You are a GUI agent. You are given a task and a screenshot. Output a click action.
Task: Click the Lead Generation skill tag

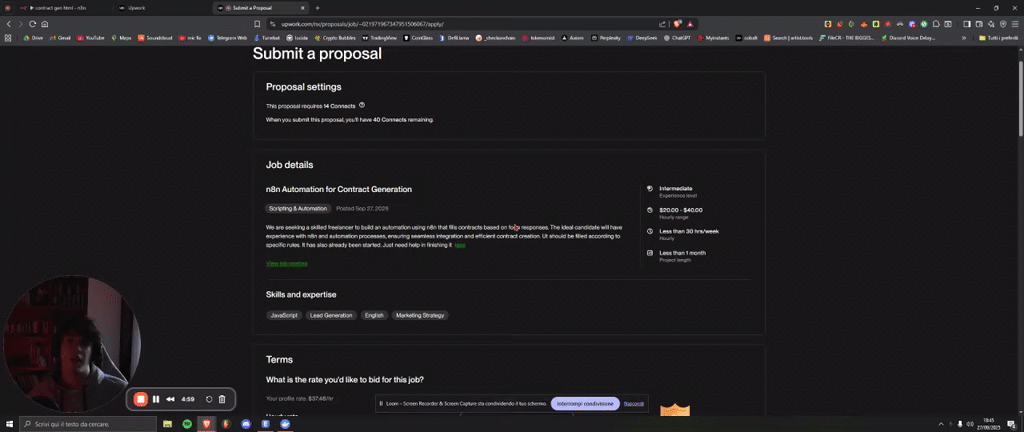331,315
